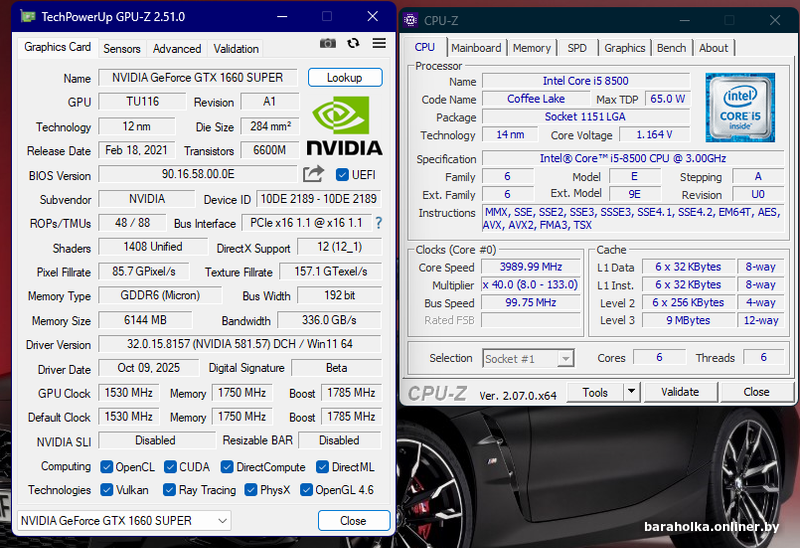
Task: Toggle the CUDA checkbox
Action: [x=170, y=467]
